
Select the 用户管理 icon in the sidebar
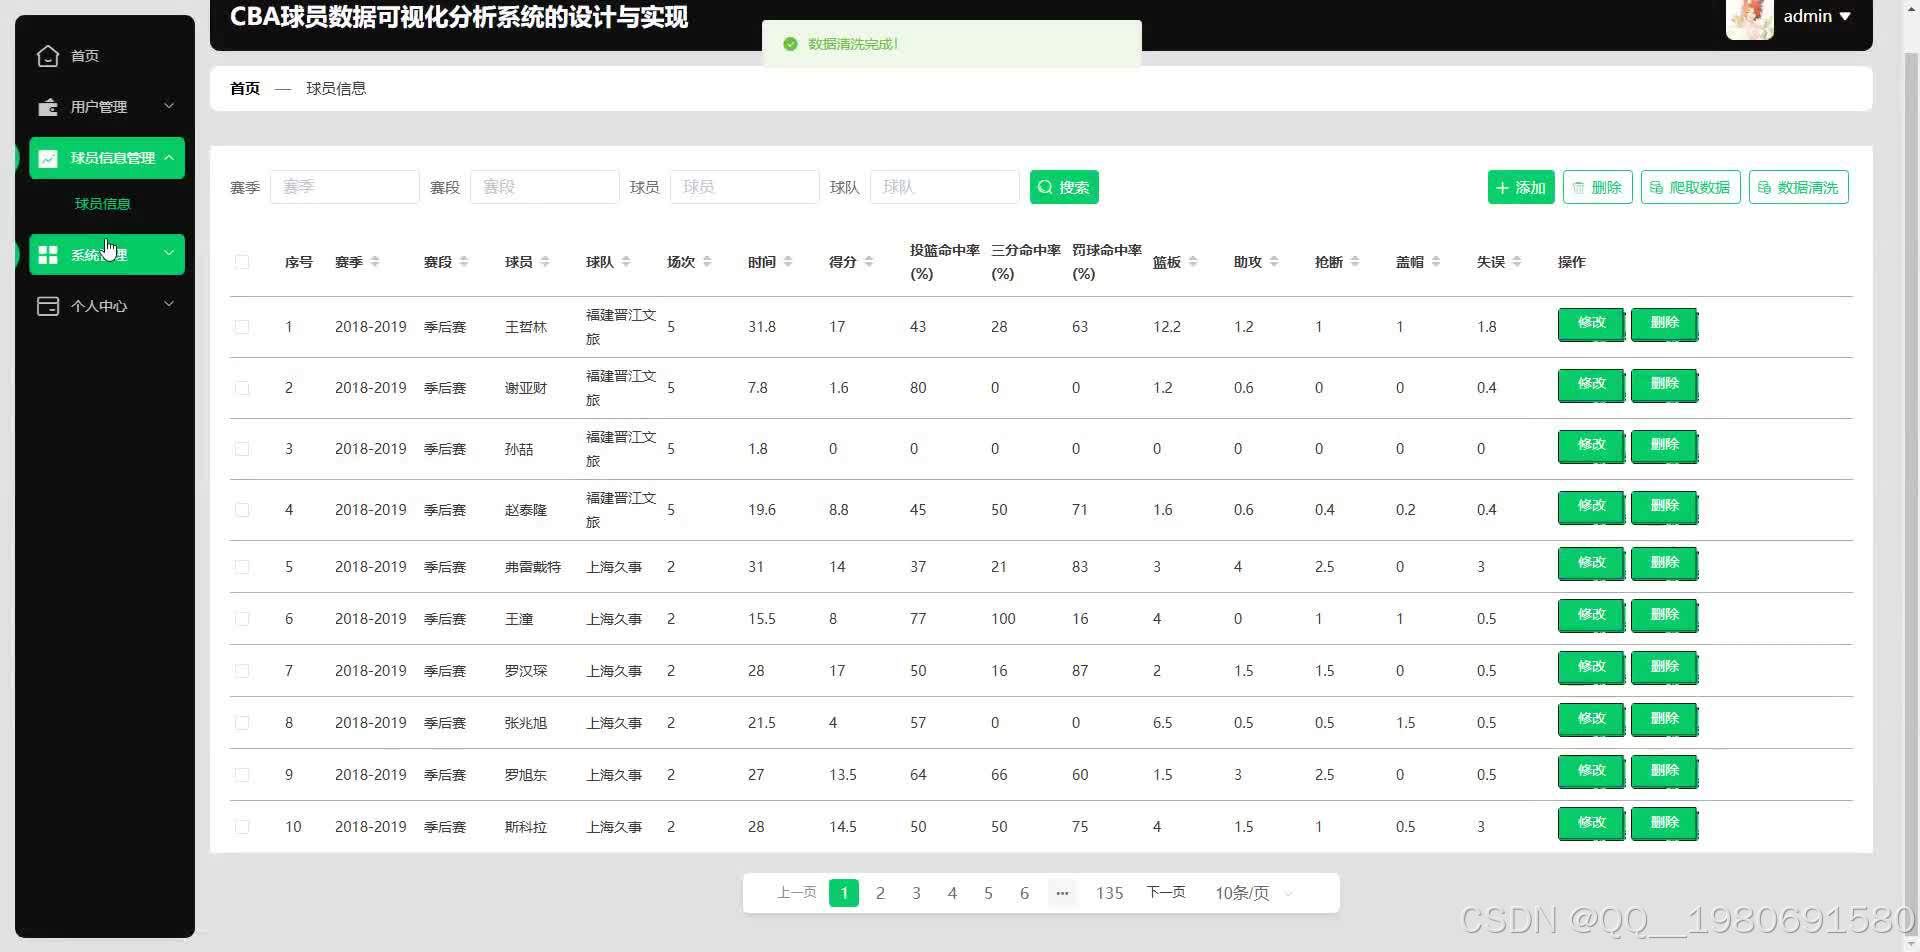[48, 106]
